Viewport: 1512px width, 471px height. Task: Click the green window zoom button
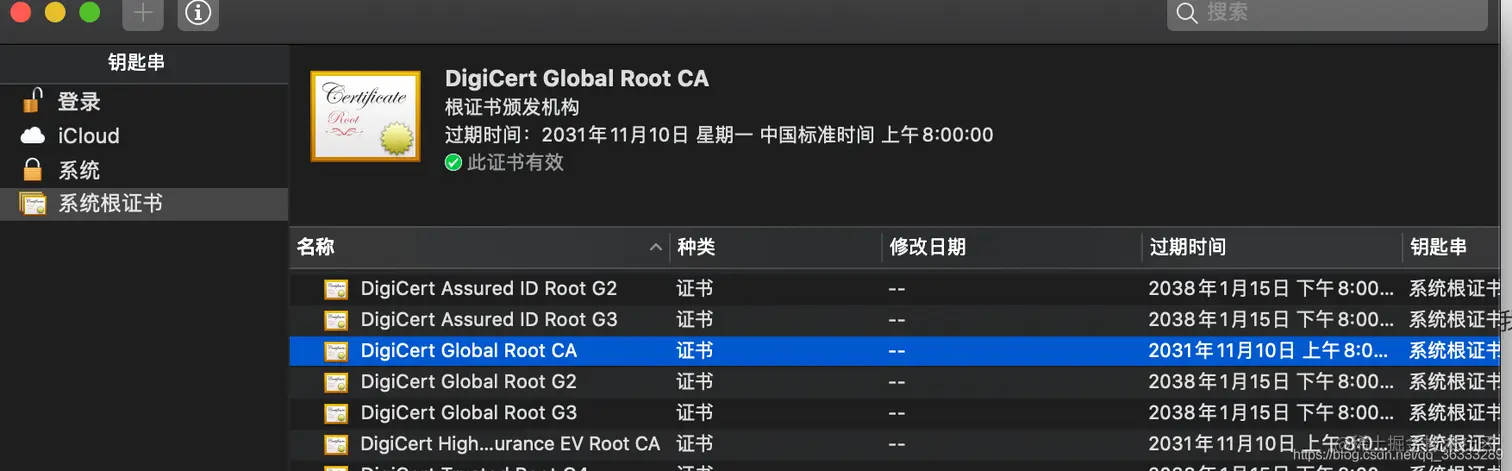pyautogui.click(x=90, y=13)
